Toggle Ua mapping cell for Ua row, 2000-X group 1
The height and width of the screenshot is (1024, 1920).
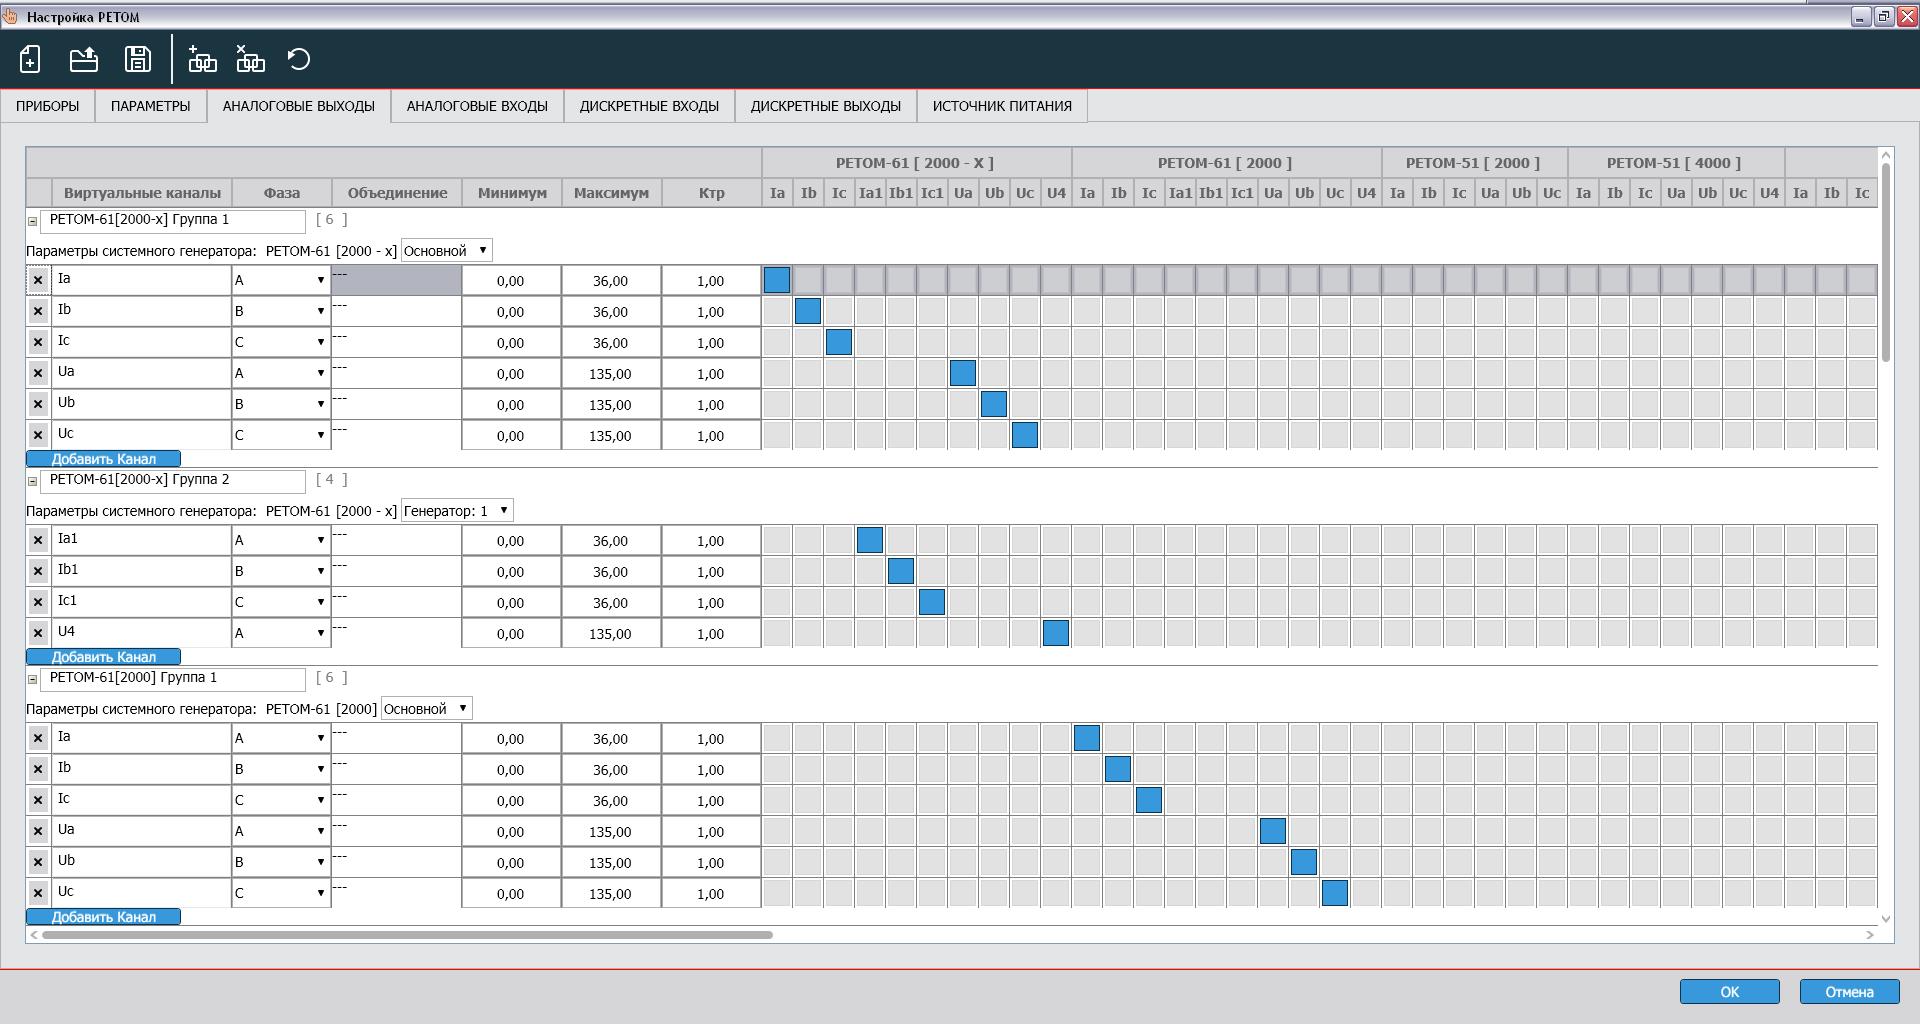click(963, 373)
